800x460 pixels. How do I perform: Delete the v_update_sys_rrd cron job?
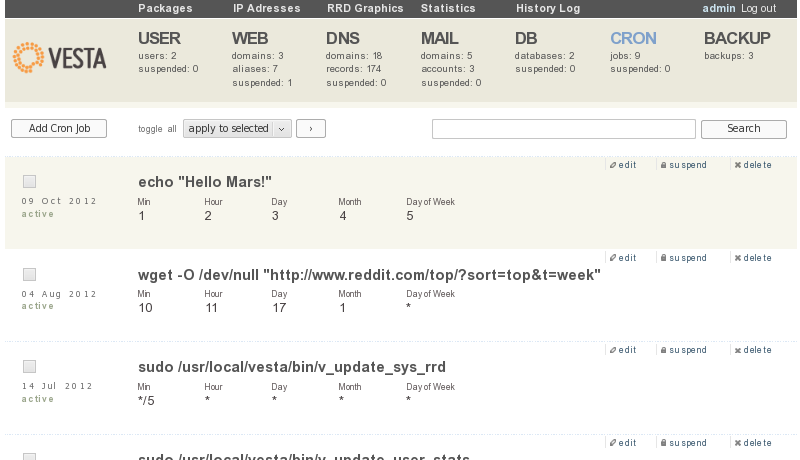click(x=752, y=350)
